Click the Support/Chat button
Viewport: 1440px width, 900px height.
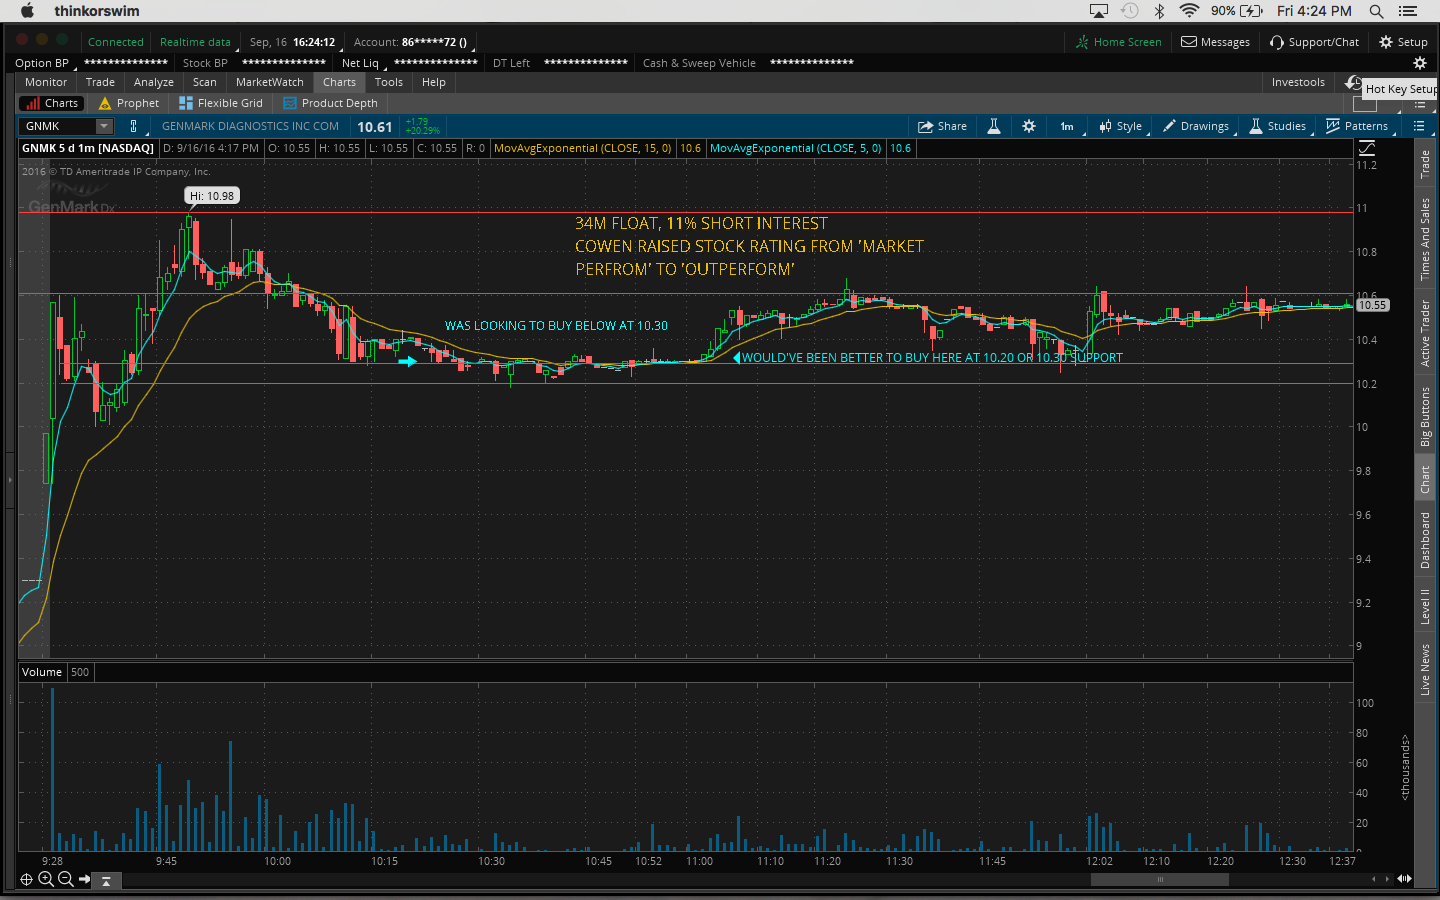coord(1314,42)
